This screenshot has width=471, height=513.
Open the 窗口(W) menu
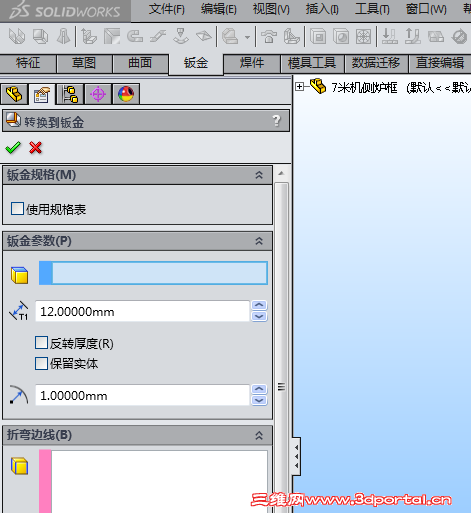click(x=426, y=9)
